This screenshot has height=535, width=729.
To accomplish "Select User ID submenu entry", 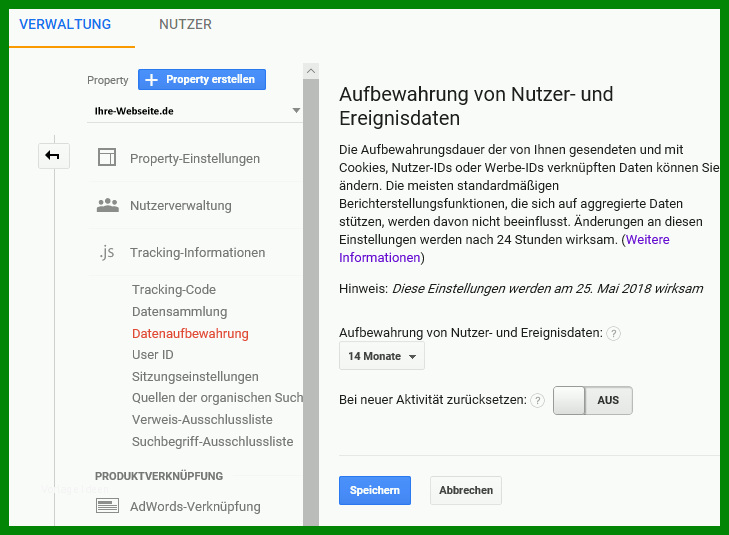I will (x=152, y=355).
